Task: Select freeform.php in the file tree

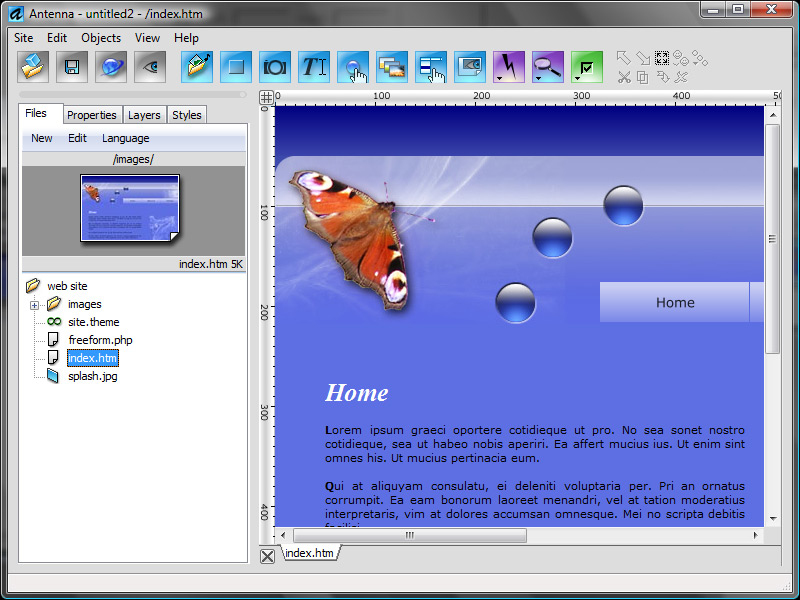Action: 100,340
